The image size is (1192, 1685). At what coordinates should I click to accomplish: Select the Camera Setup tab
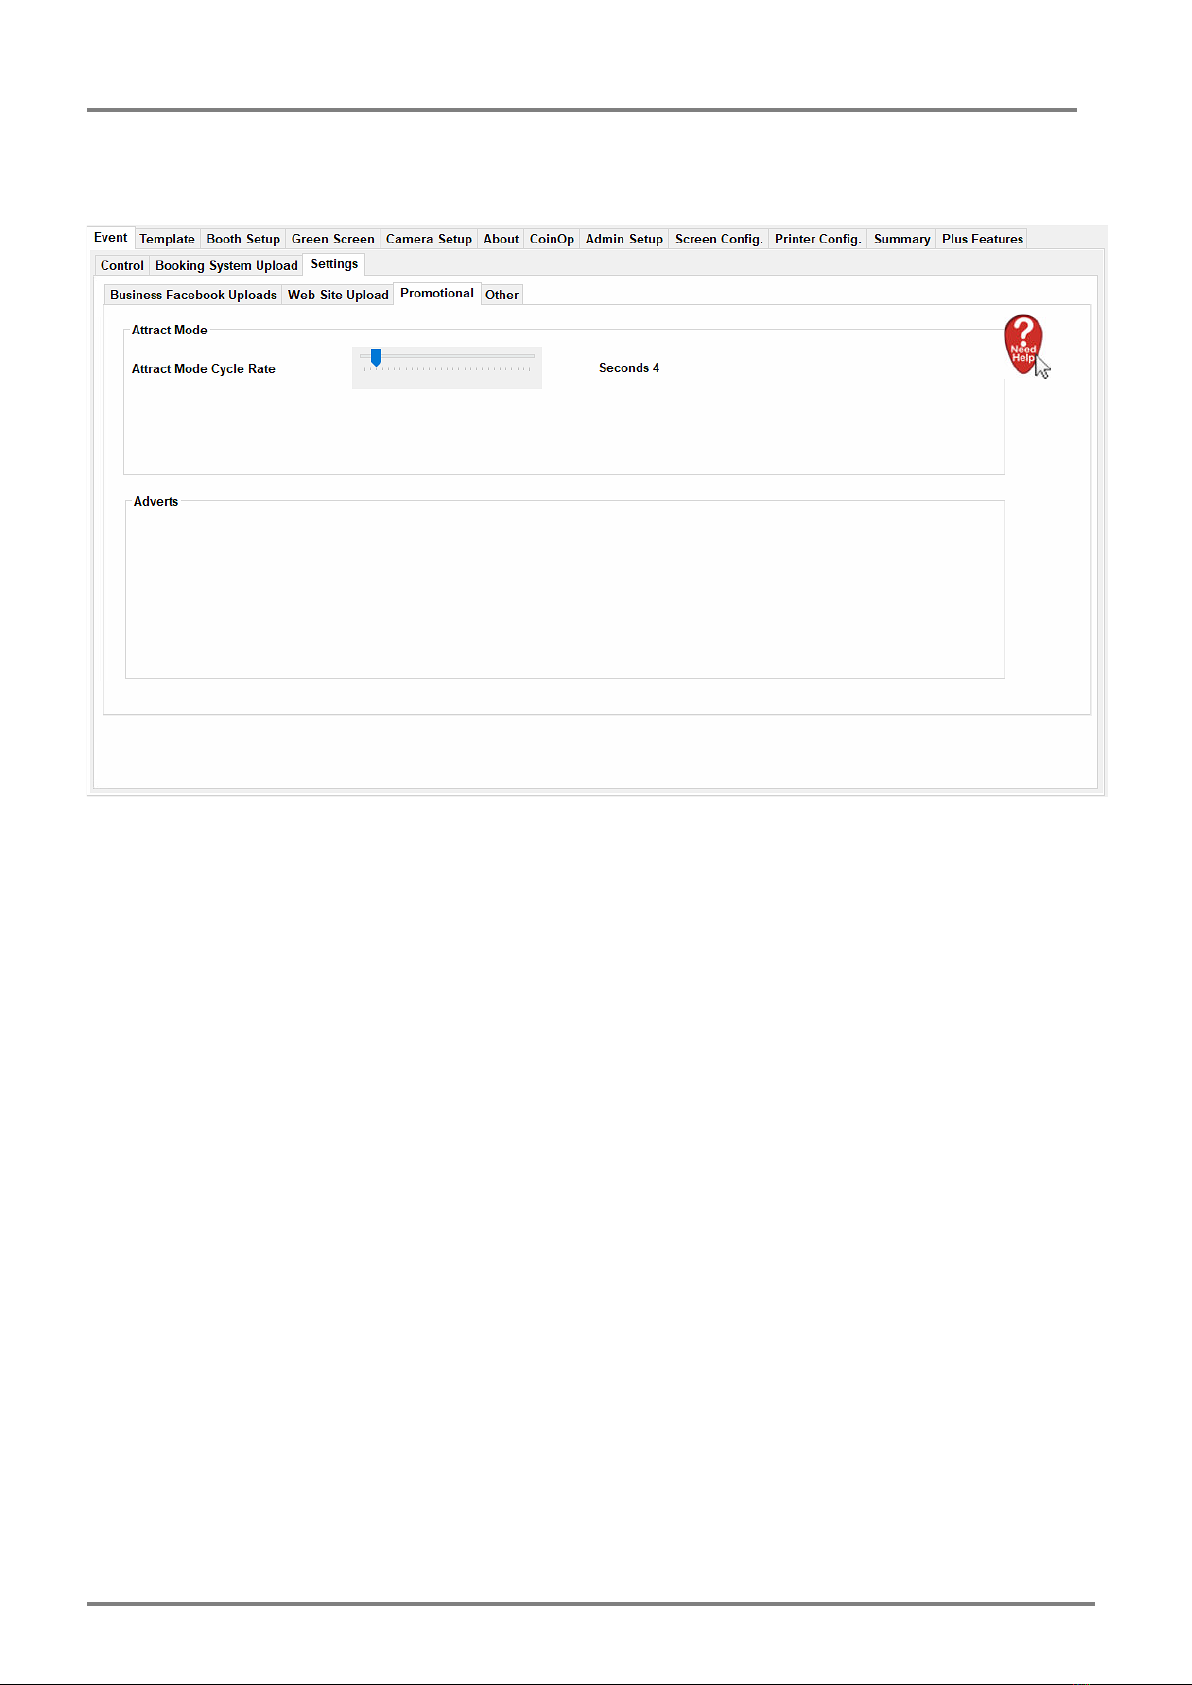(x=429, y=239)
